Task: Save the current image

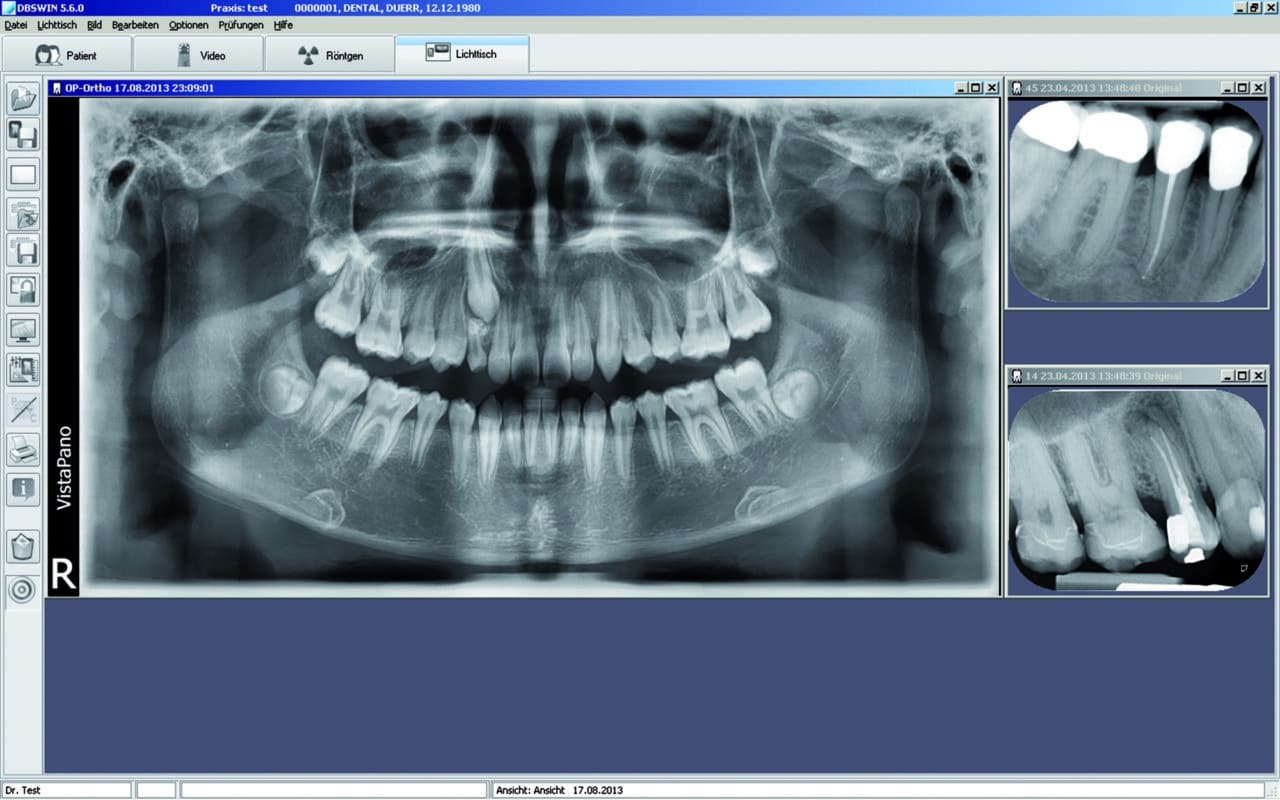Action: click(23, 135)
